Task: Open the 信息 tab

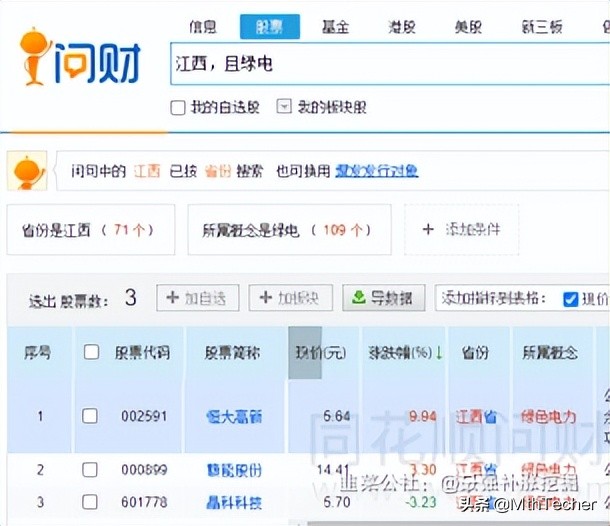Action: tap(203, 27)
